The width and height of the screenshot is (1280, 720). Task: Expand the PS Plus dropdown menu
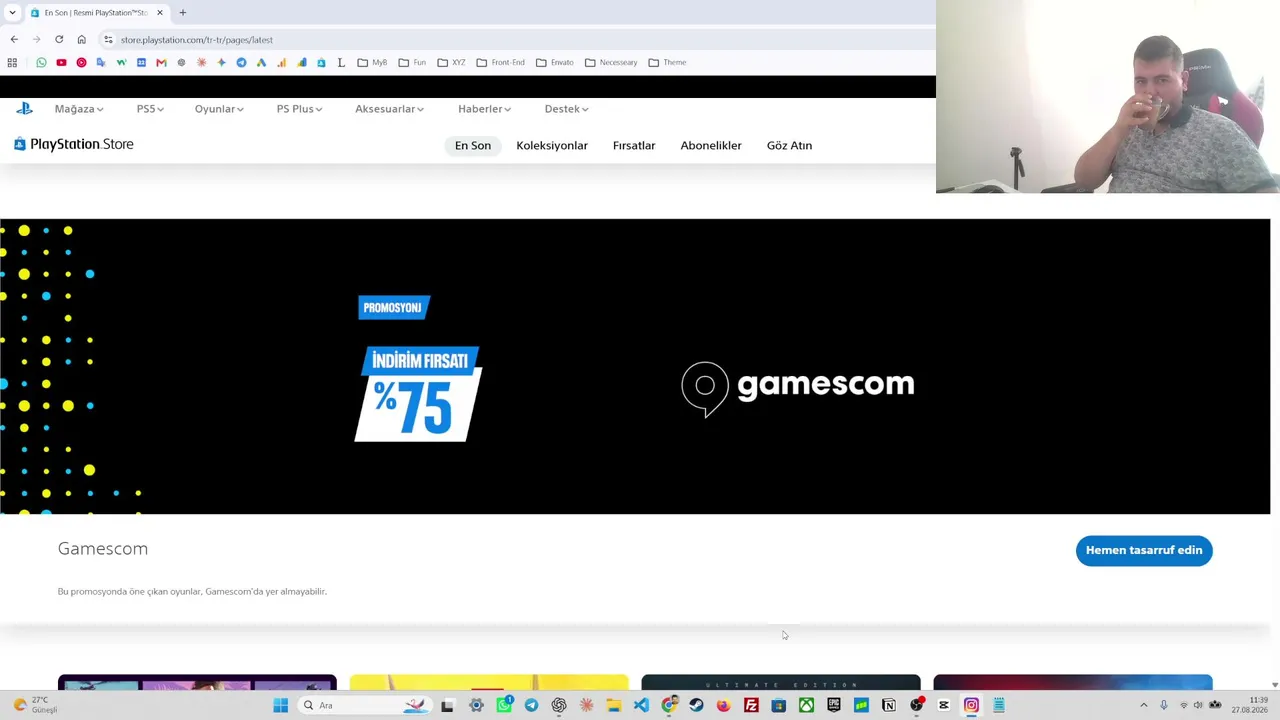299,109
